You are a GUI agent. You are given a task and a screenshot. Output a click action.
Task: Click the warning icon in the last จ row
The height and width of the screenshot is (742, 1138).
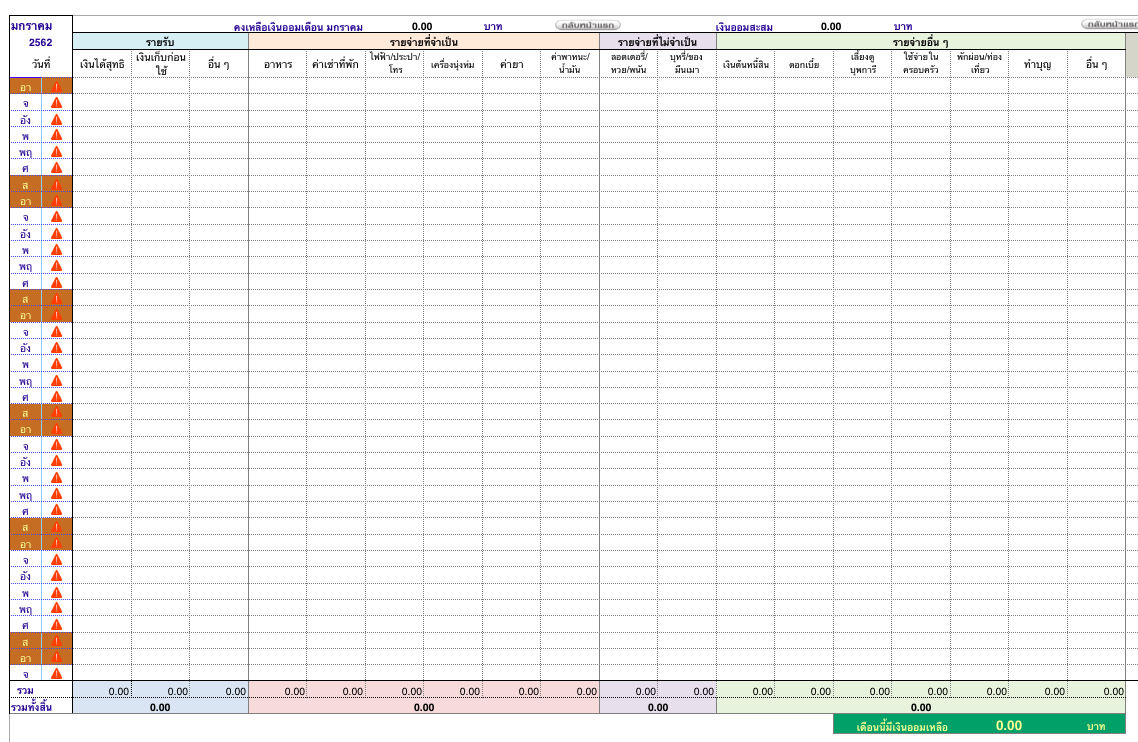[x=57, y=674]
